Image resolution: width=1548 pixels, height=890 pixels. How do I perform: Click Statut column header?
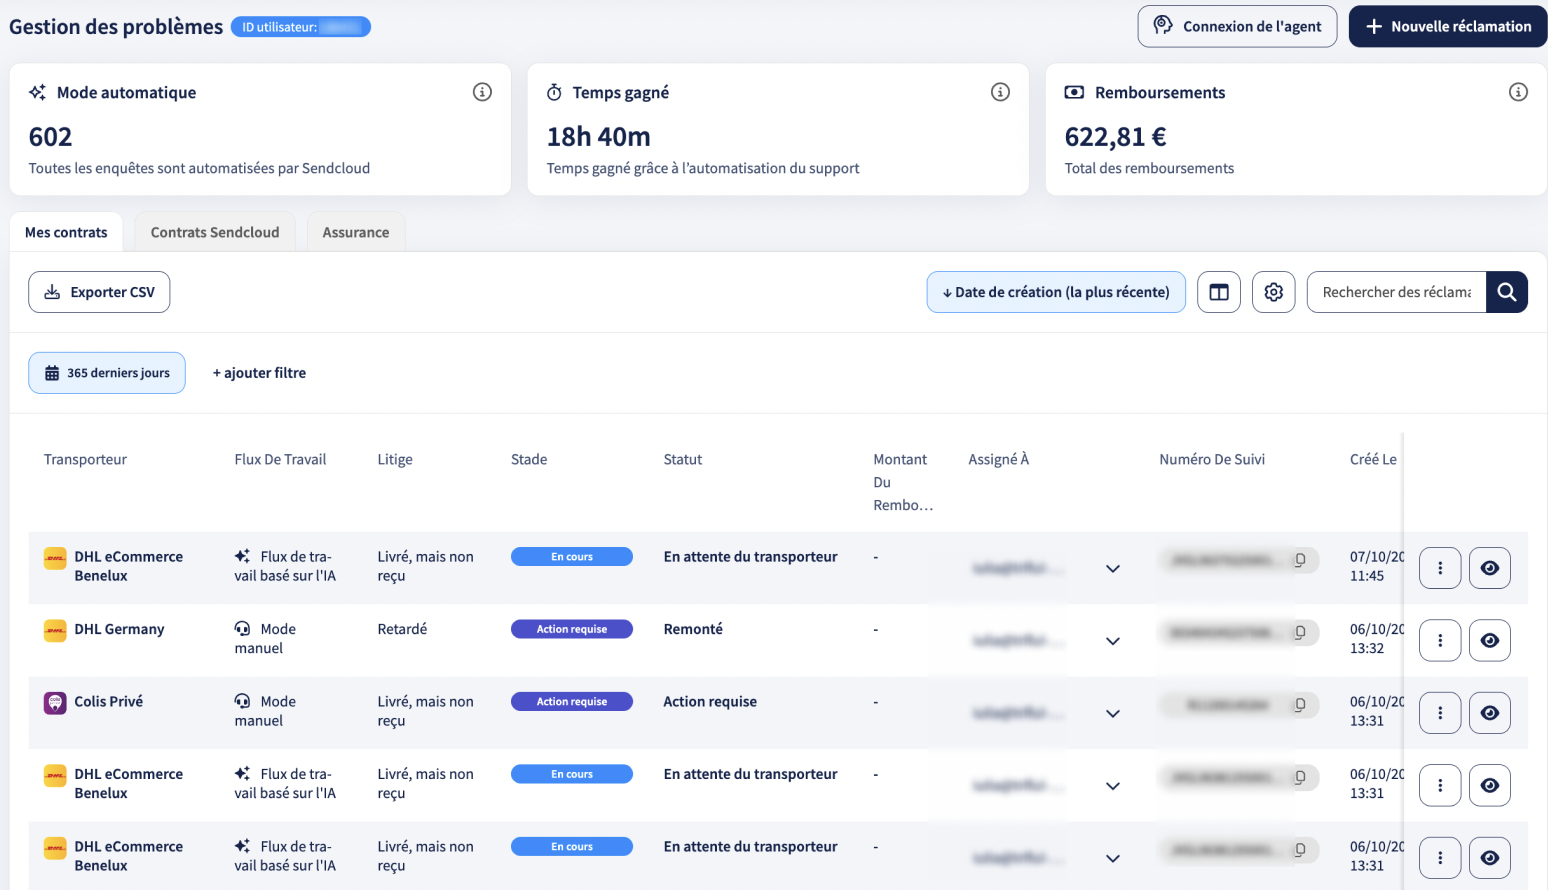683,459
